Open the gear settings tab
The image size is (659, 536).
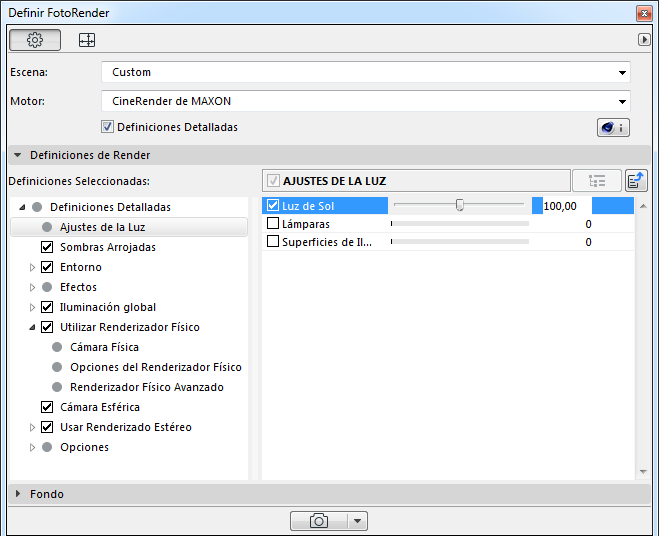coord(35,40)
